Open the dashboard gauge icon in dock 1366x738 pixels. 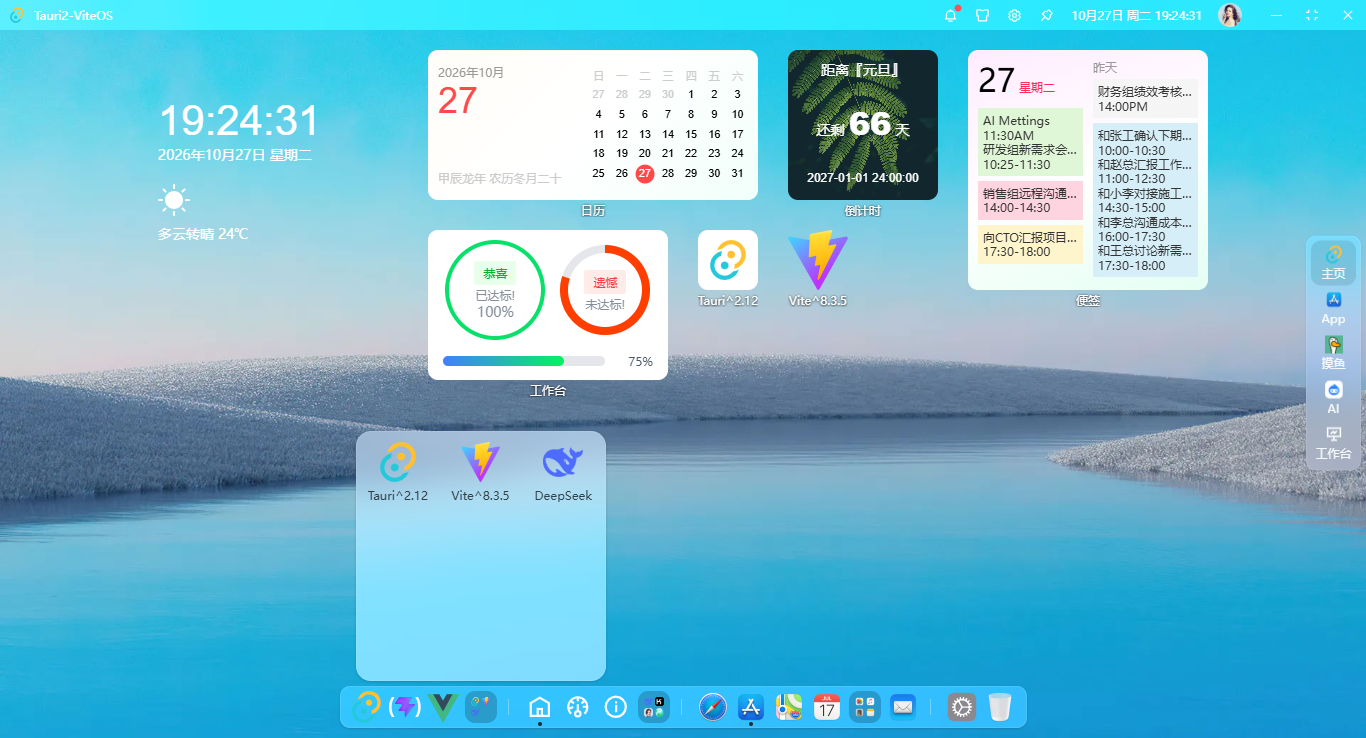[577, 707]
